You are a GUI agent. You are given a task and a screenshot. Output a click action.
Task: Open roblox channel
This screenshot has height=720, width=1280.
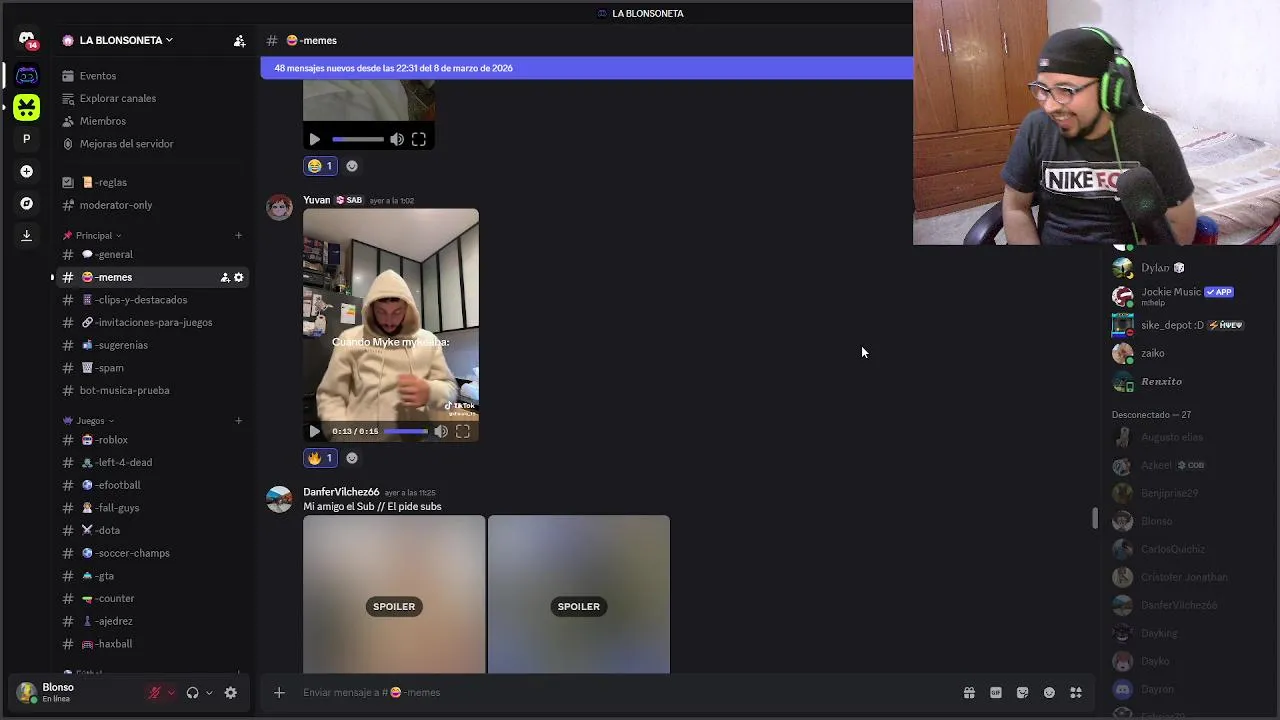151,440
